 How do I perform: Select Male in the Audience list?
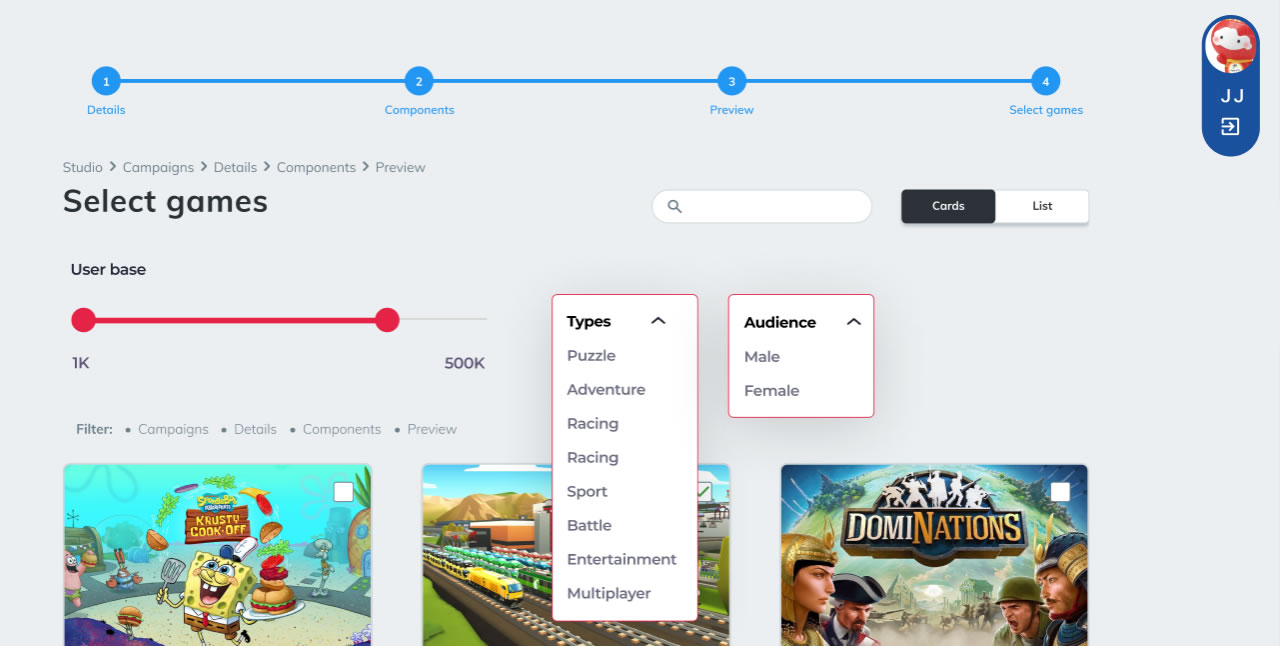[x=762, y=357]
